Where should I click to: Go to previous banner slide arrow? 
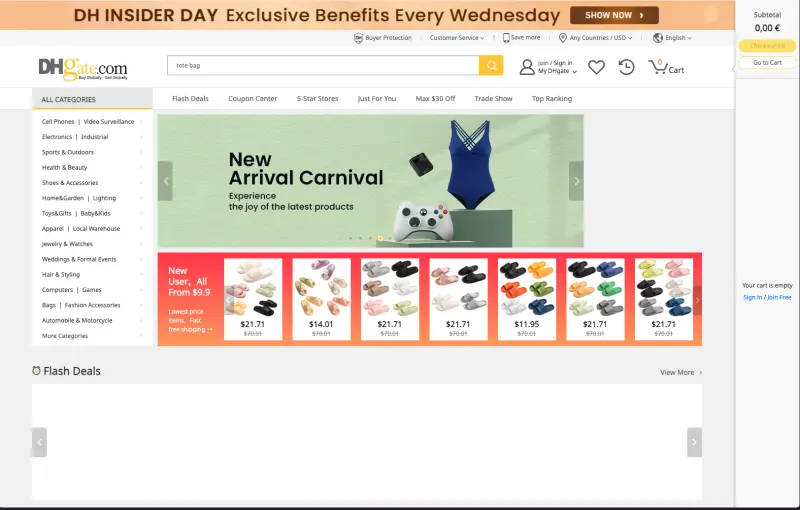pos(165,181)
